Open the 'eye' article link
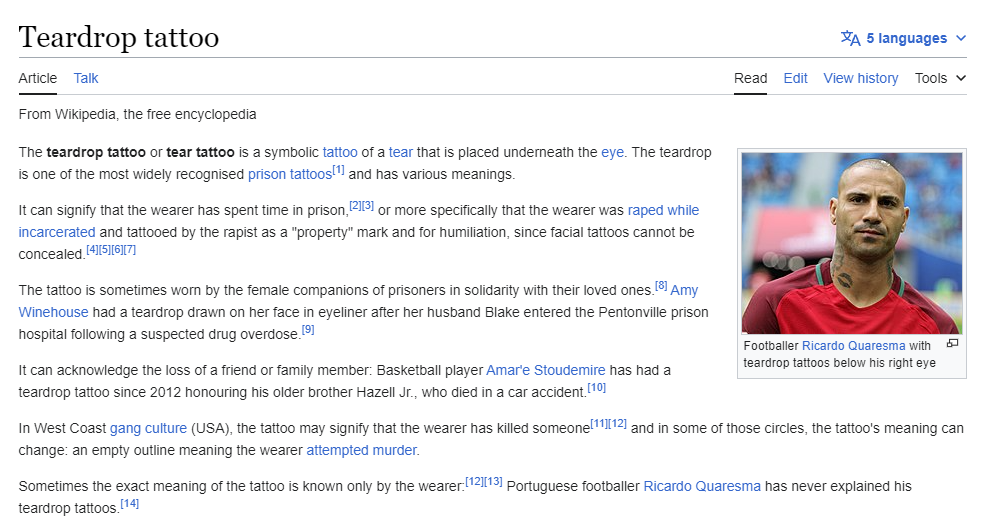Image resolution: width=989 pixels, height=529 pixels. pyautogui.click(x=612, y=152)
